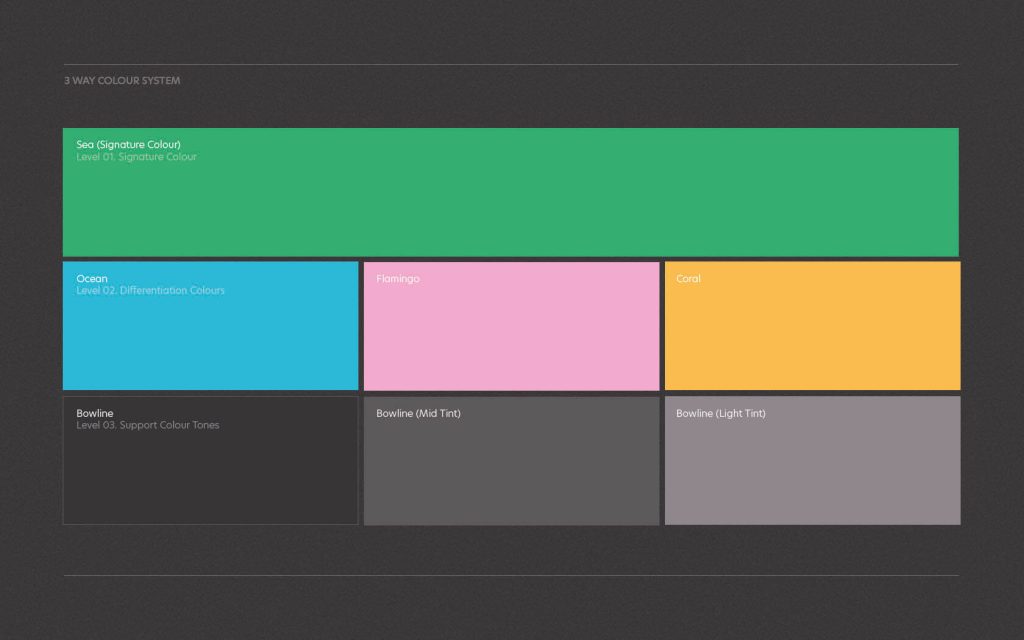
Task: Click the 'Flamingo' label text
Action: click(398, 279)
